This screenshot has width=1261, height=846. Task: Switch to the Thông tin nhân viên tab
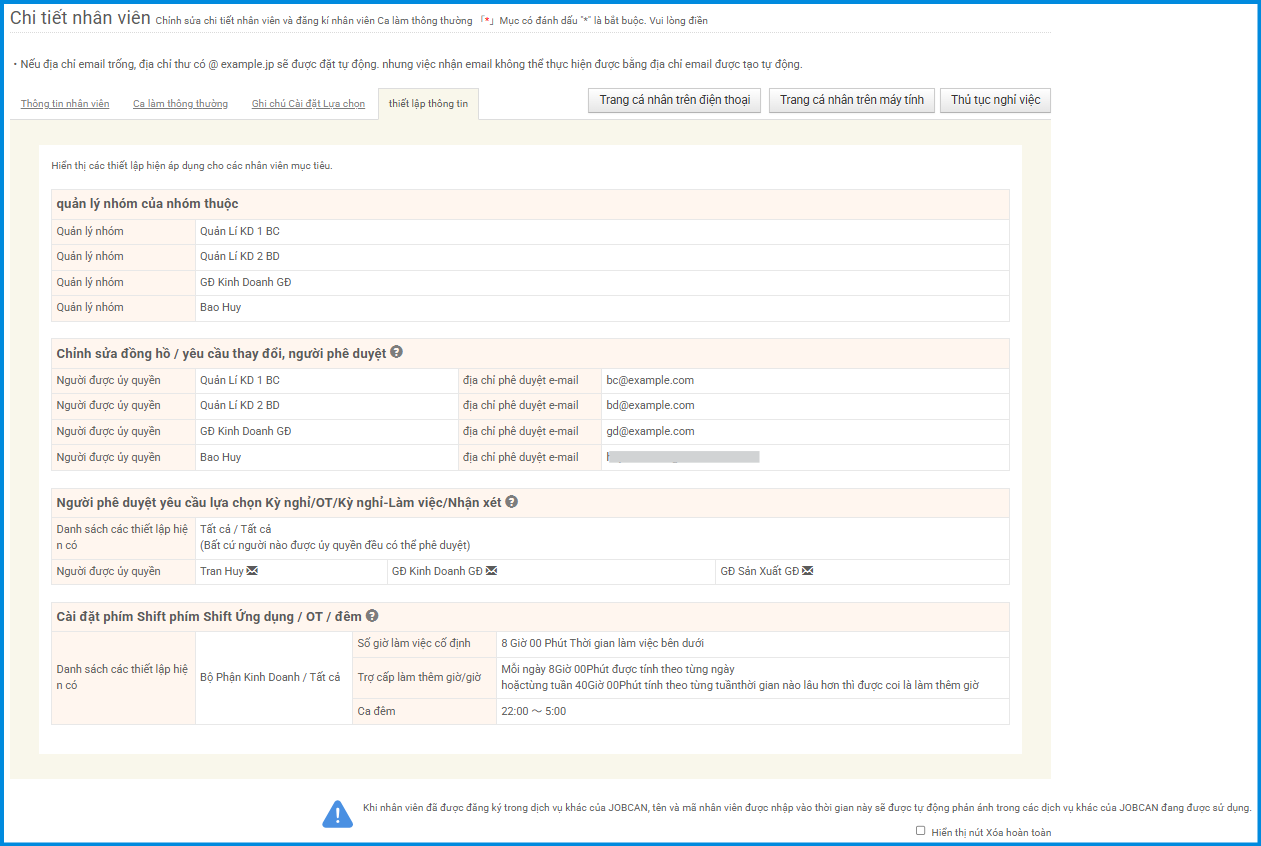pos(65,104)
